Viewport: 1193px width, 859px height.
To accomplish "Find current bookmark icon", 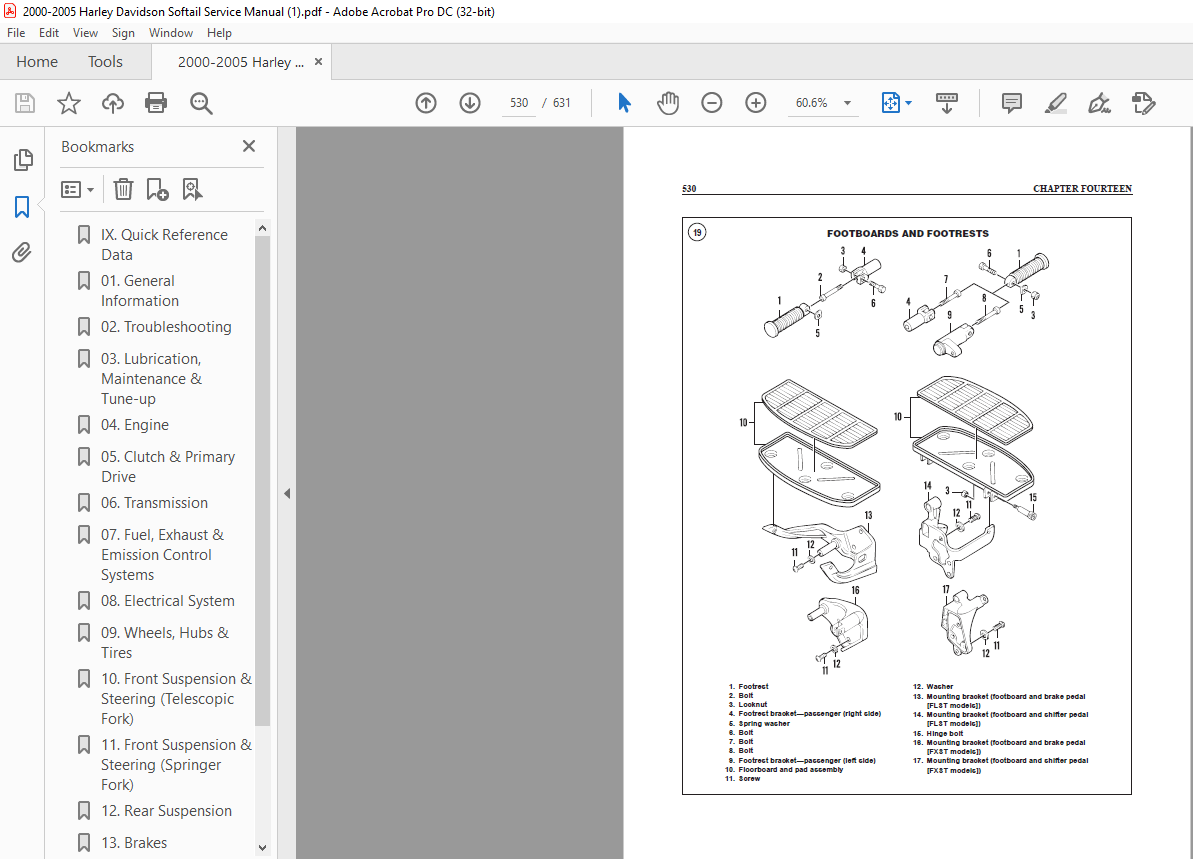I will (192, 189).
